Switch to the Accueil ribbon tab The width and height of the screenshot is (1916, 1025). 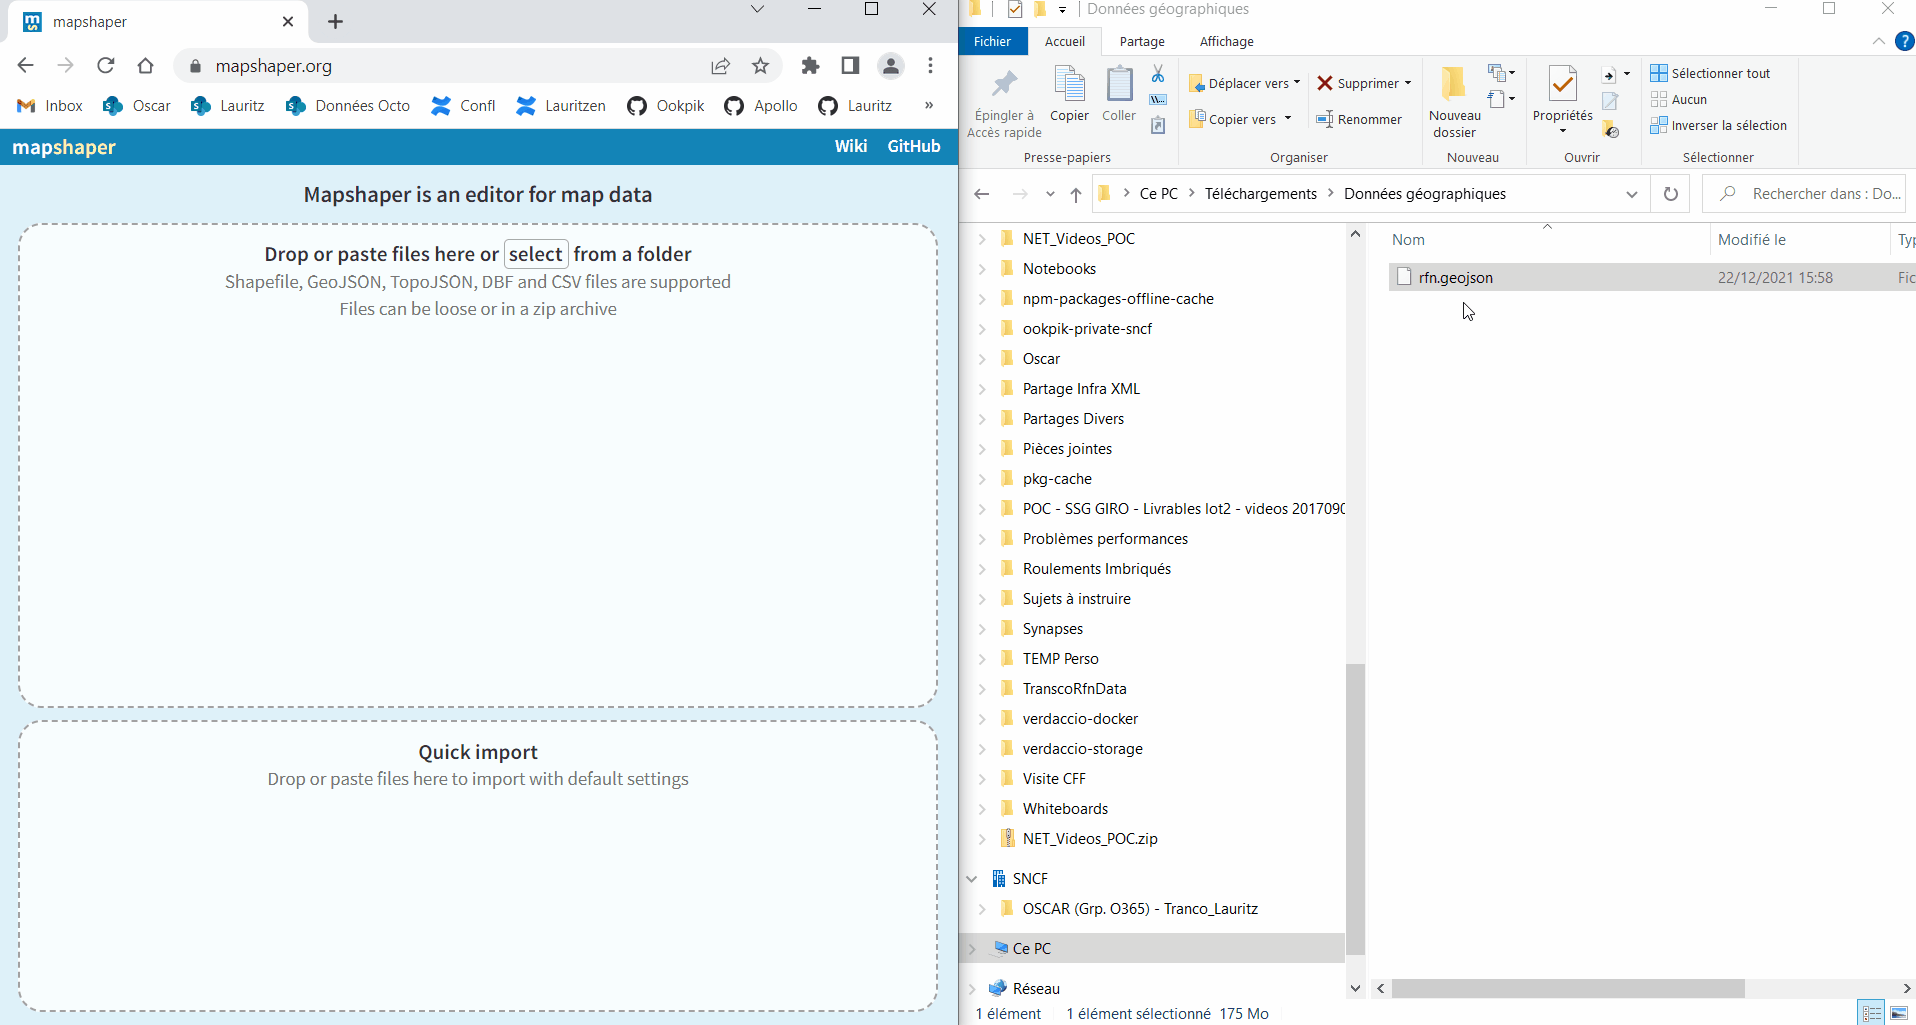(x=1064, y=41)
